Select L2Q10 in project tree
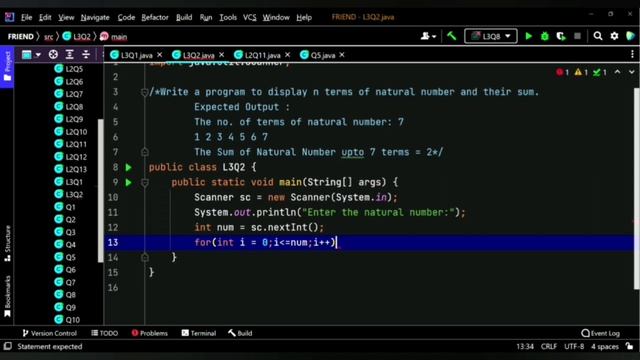Image resolution: width=640 pixels, height=360 pixels. click(x=71, y=131)
